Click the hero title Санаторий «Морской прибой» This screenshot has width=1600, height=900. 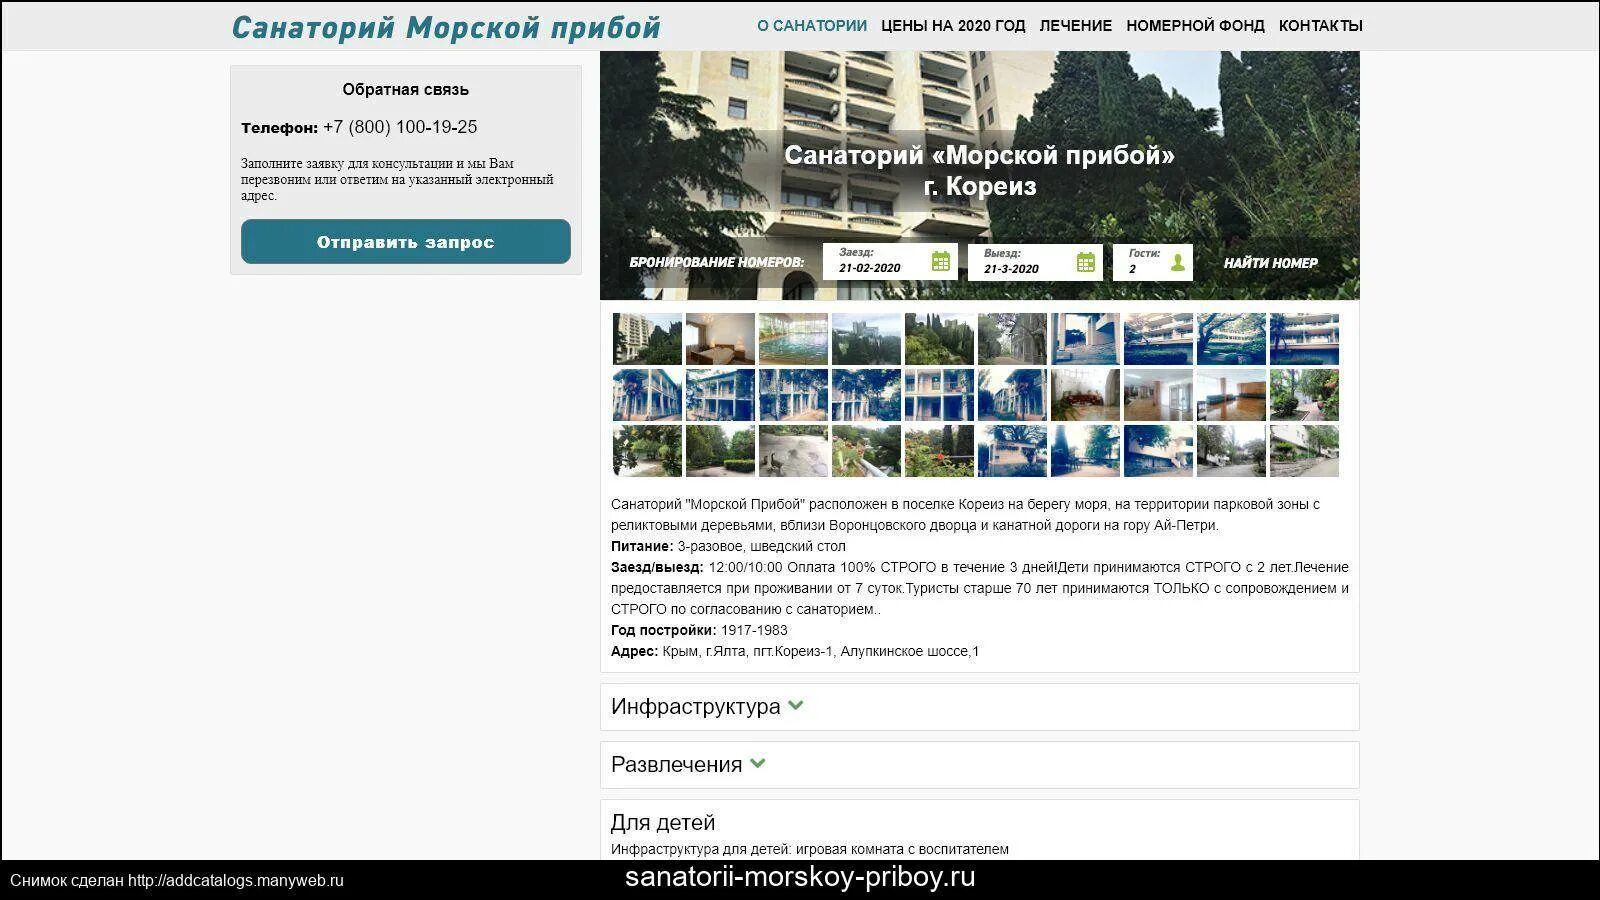pos(979,155)
